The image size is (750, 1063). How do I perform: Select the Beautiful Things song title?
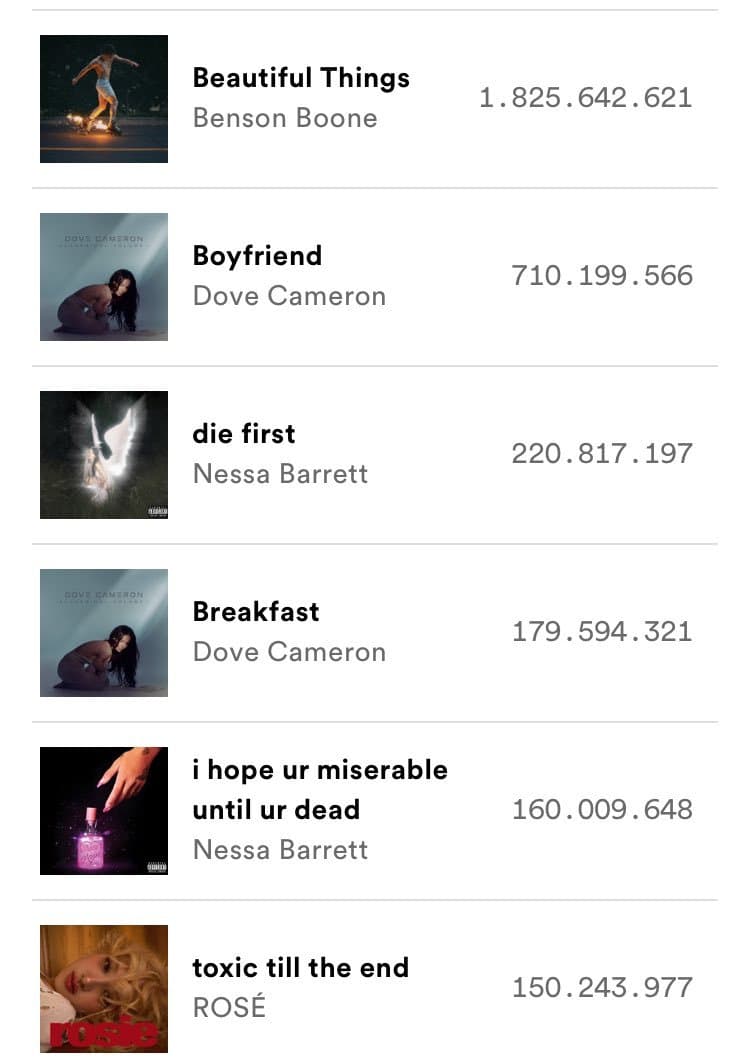301,79
